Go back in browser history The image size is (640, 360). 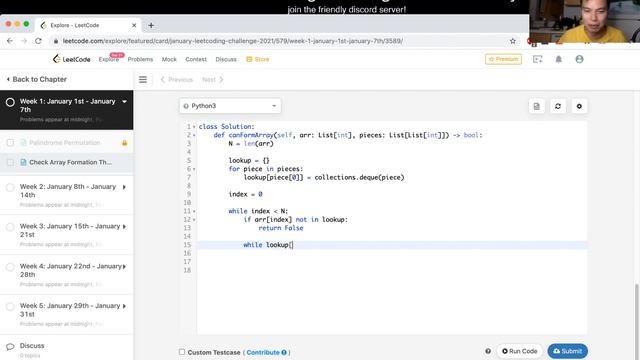(10, 41)
